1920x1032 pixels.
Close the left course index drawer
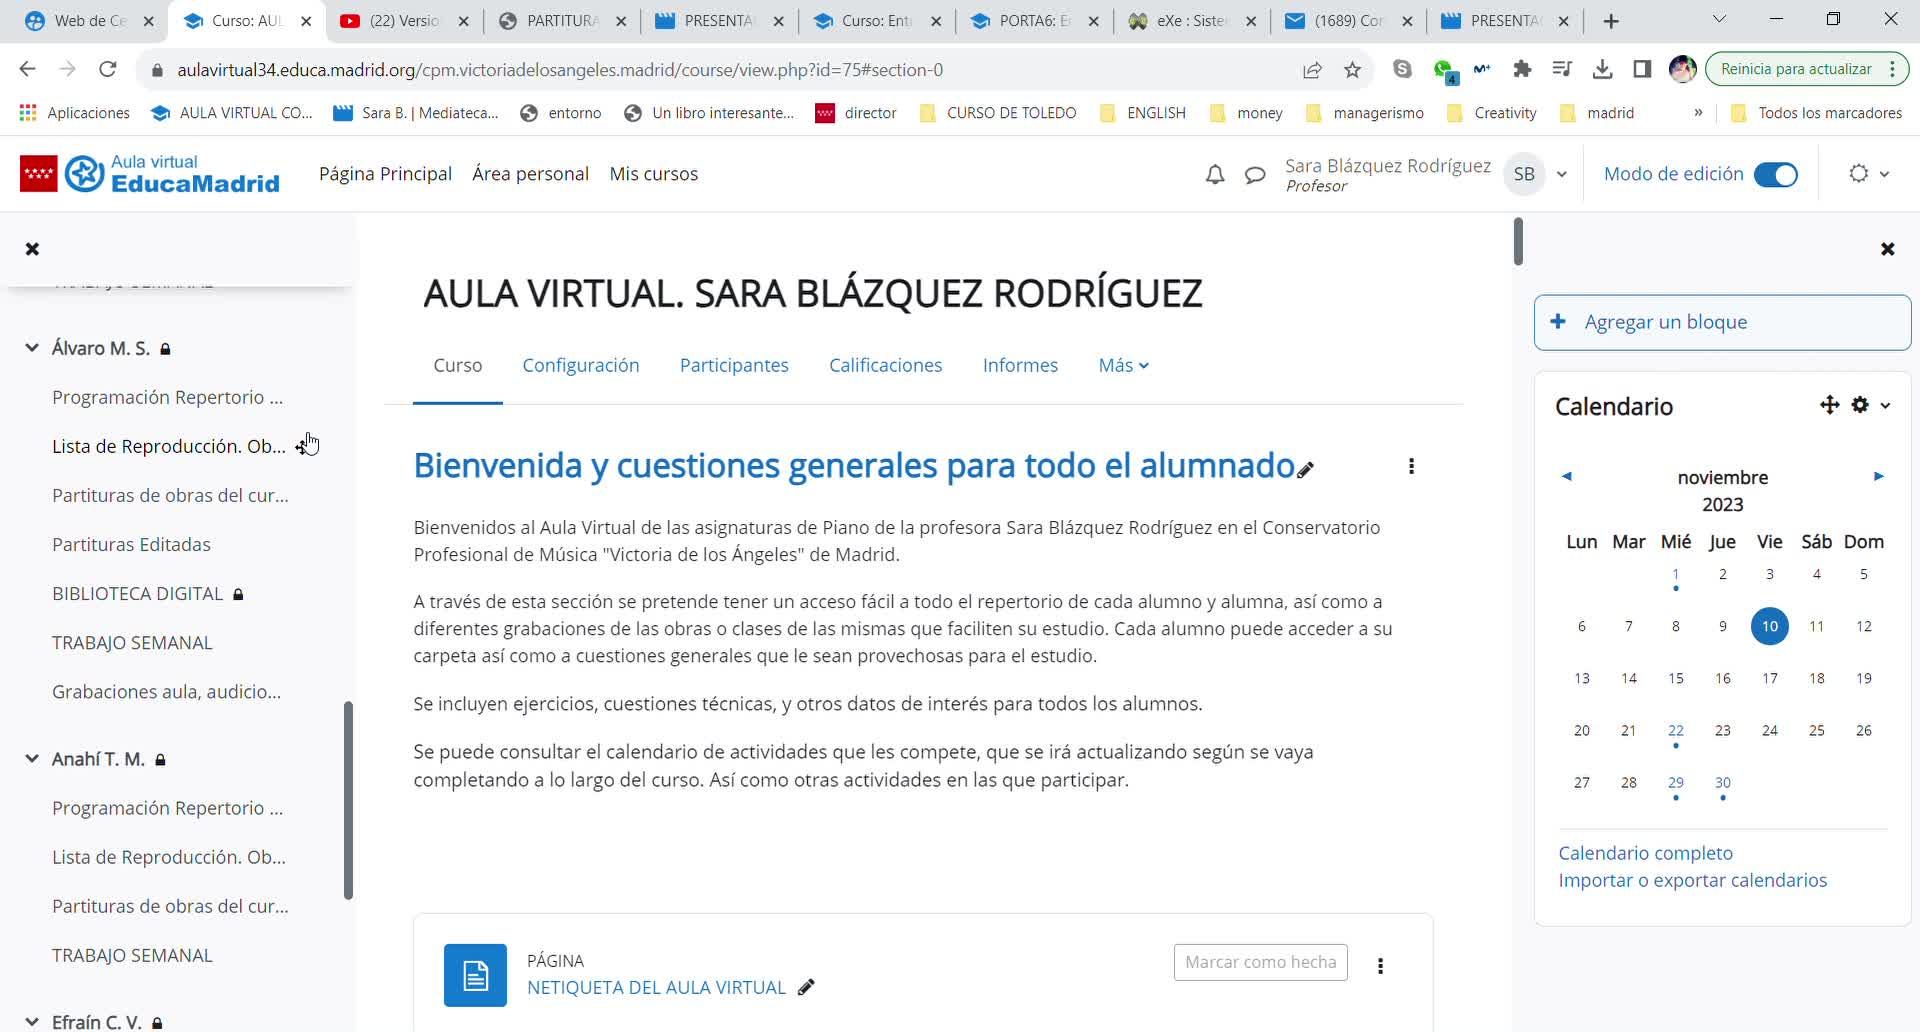tap(32, 249)
